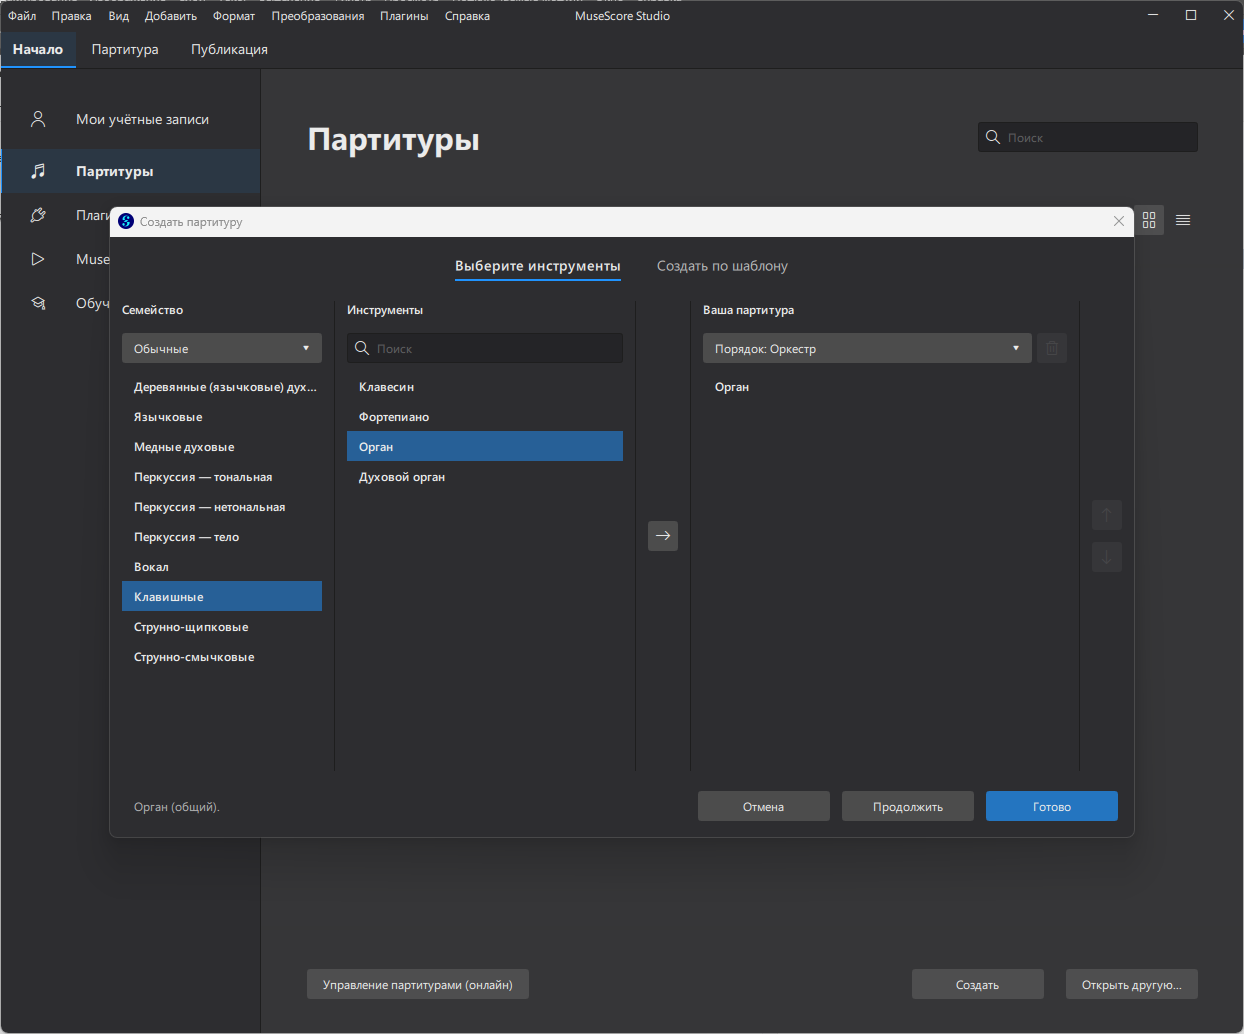Close the Создать партитуру dialog
This screenshot has width=1244, height=1034.
(x=1119, y=222)
